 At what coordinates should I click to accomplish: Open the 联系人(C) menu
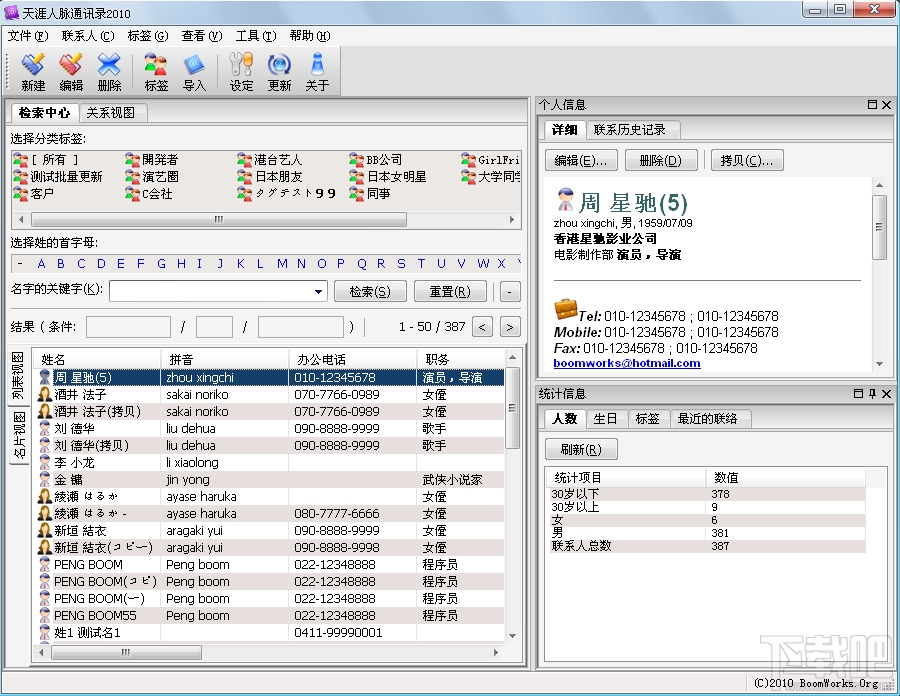point(88,36)
